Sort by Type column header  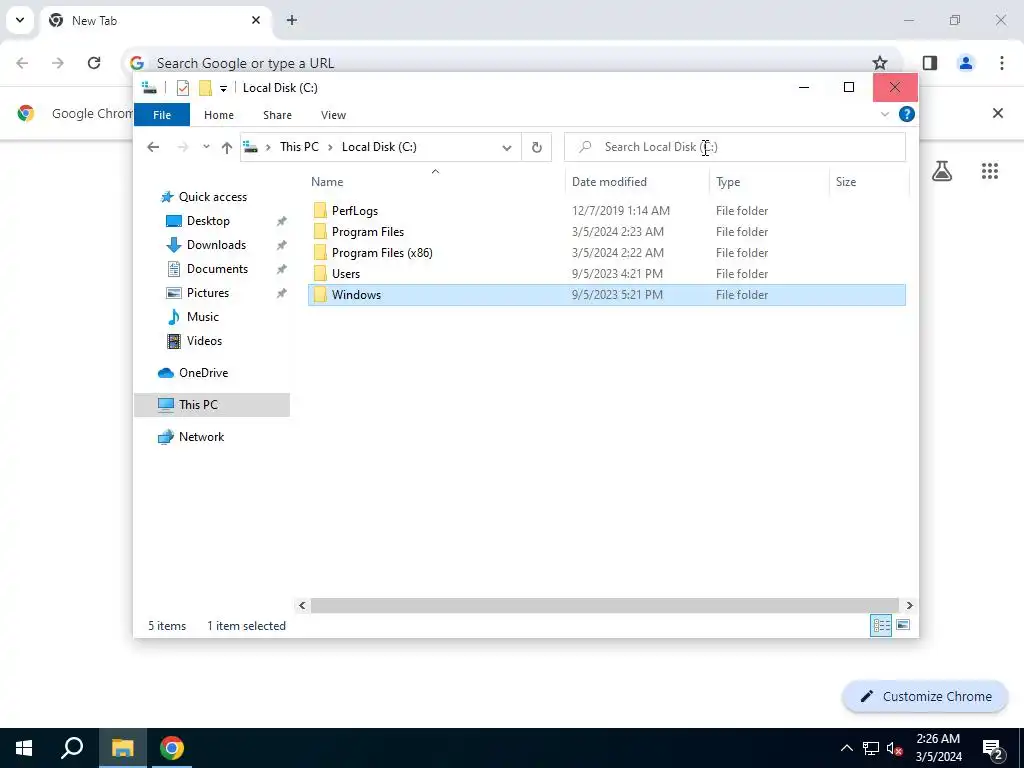click(x=769, y=182)
